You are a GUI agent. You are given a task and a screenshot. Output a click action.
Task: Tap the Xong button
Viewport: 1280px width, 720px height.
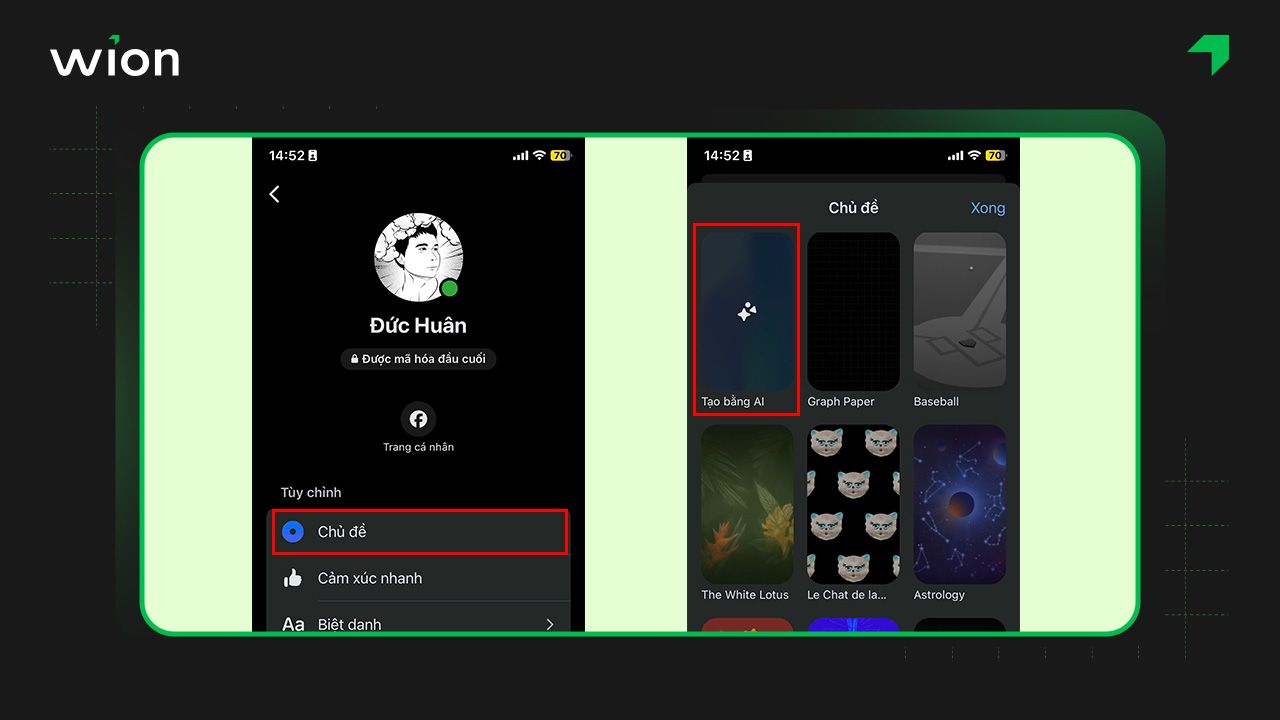[987, 208]
